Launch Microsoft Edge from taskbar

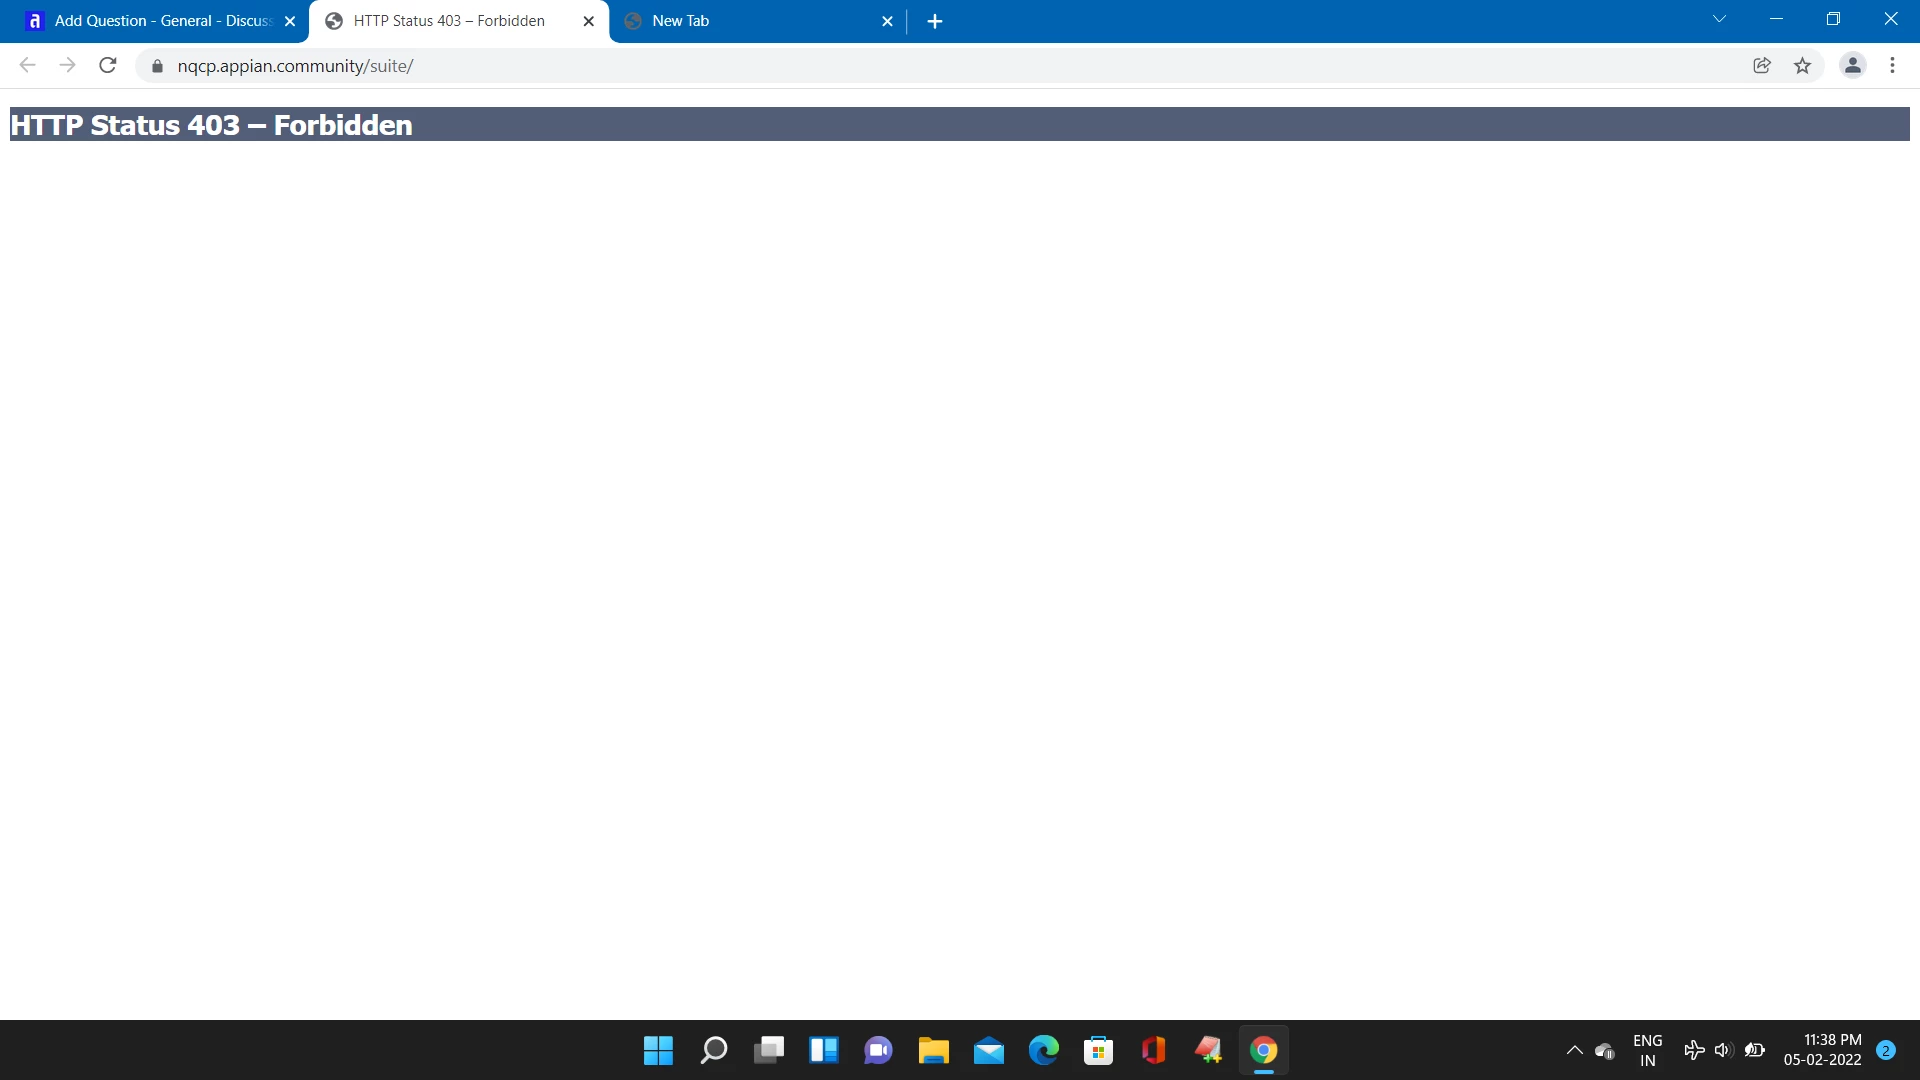pyautogui.click(x=1043, y=1050)
